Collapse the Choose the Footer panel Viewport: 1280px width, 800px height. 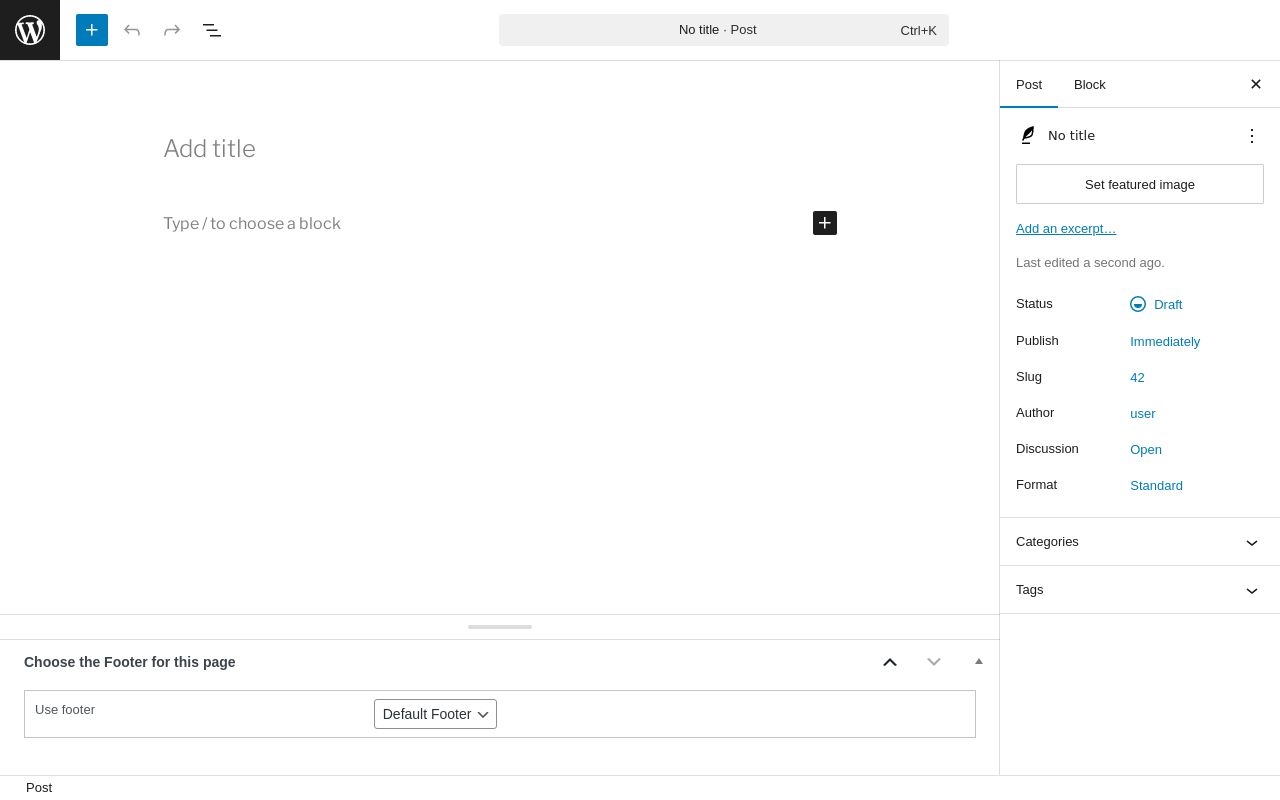(x=979, y=661)
